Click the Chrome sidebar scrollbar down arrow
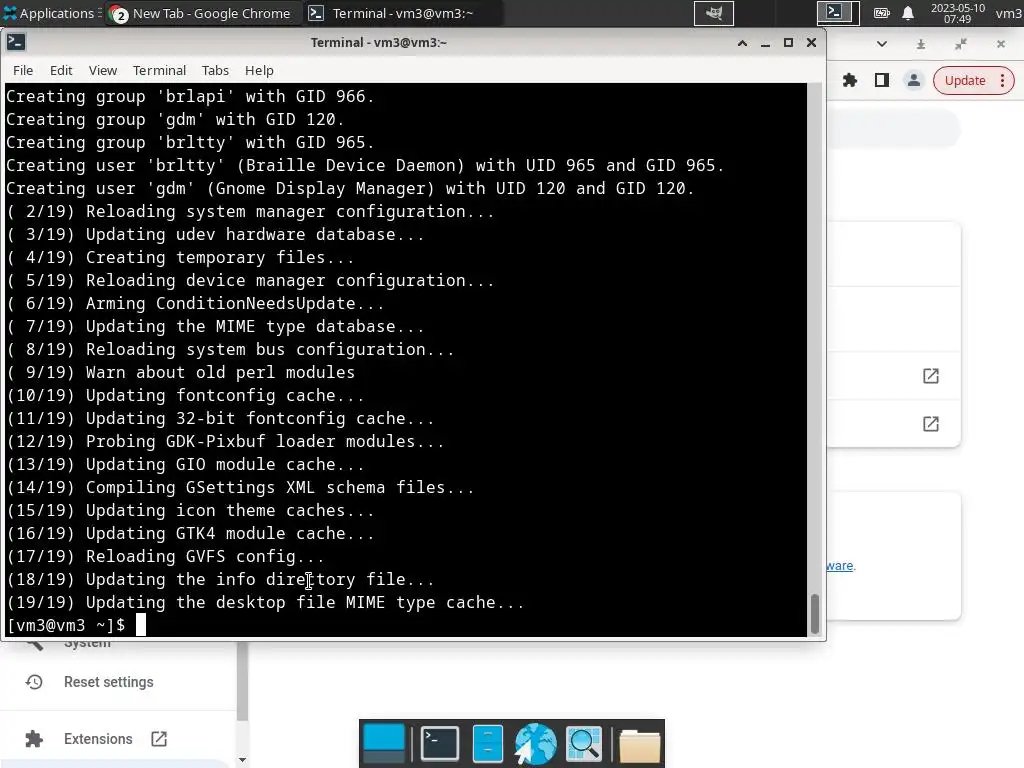The height and width of the screenshot is (768, 1024). pos(242,760)
